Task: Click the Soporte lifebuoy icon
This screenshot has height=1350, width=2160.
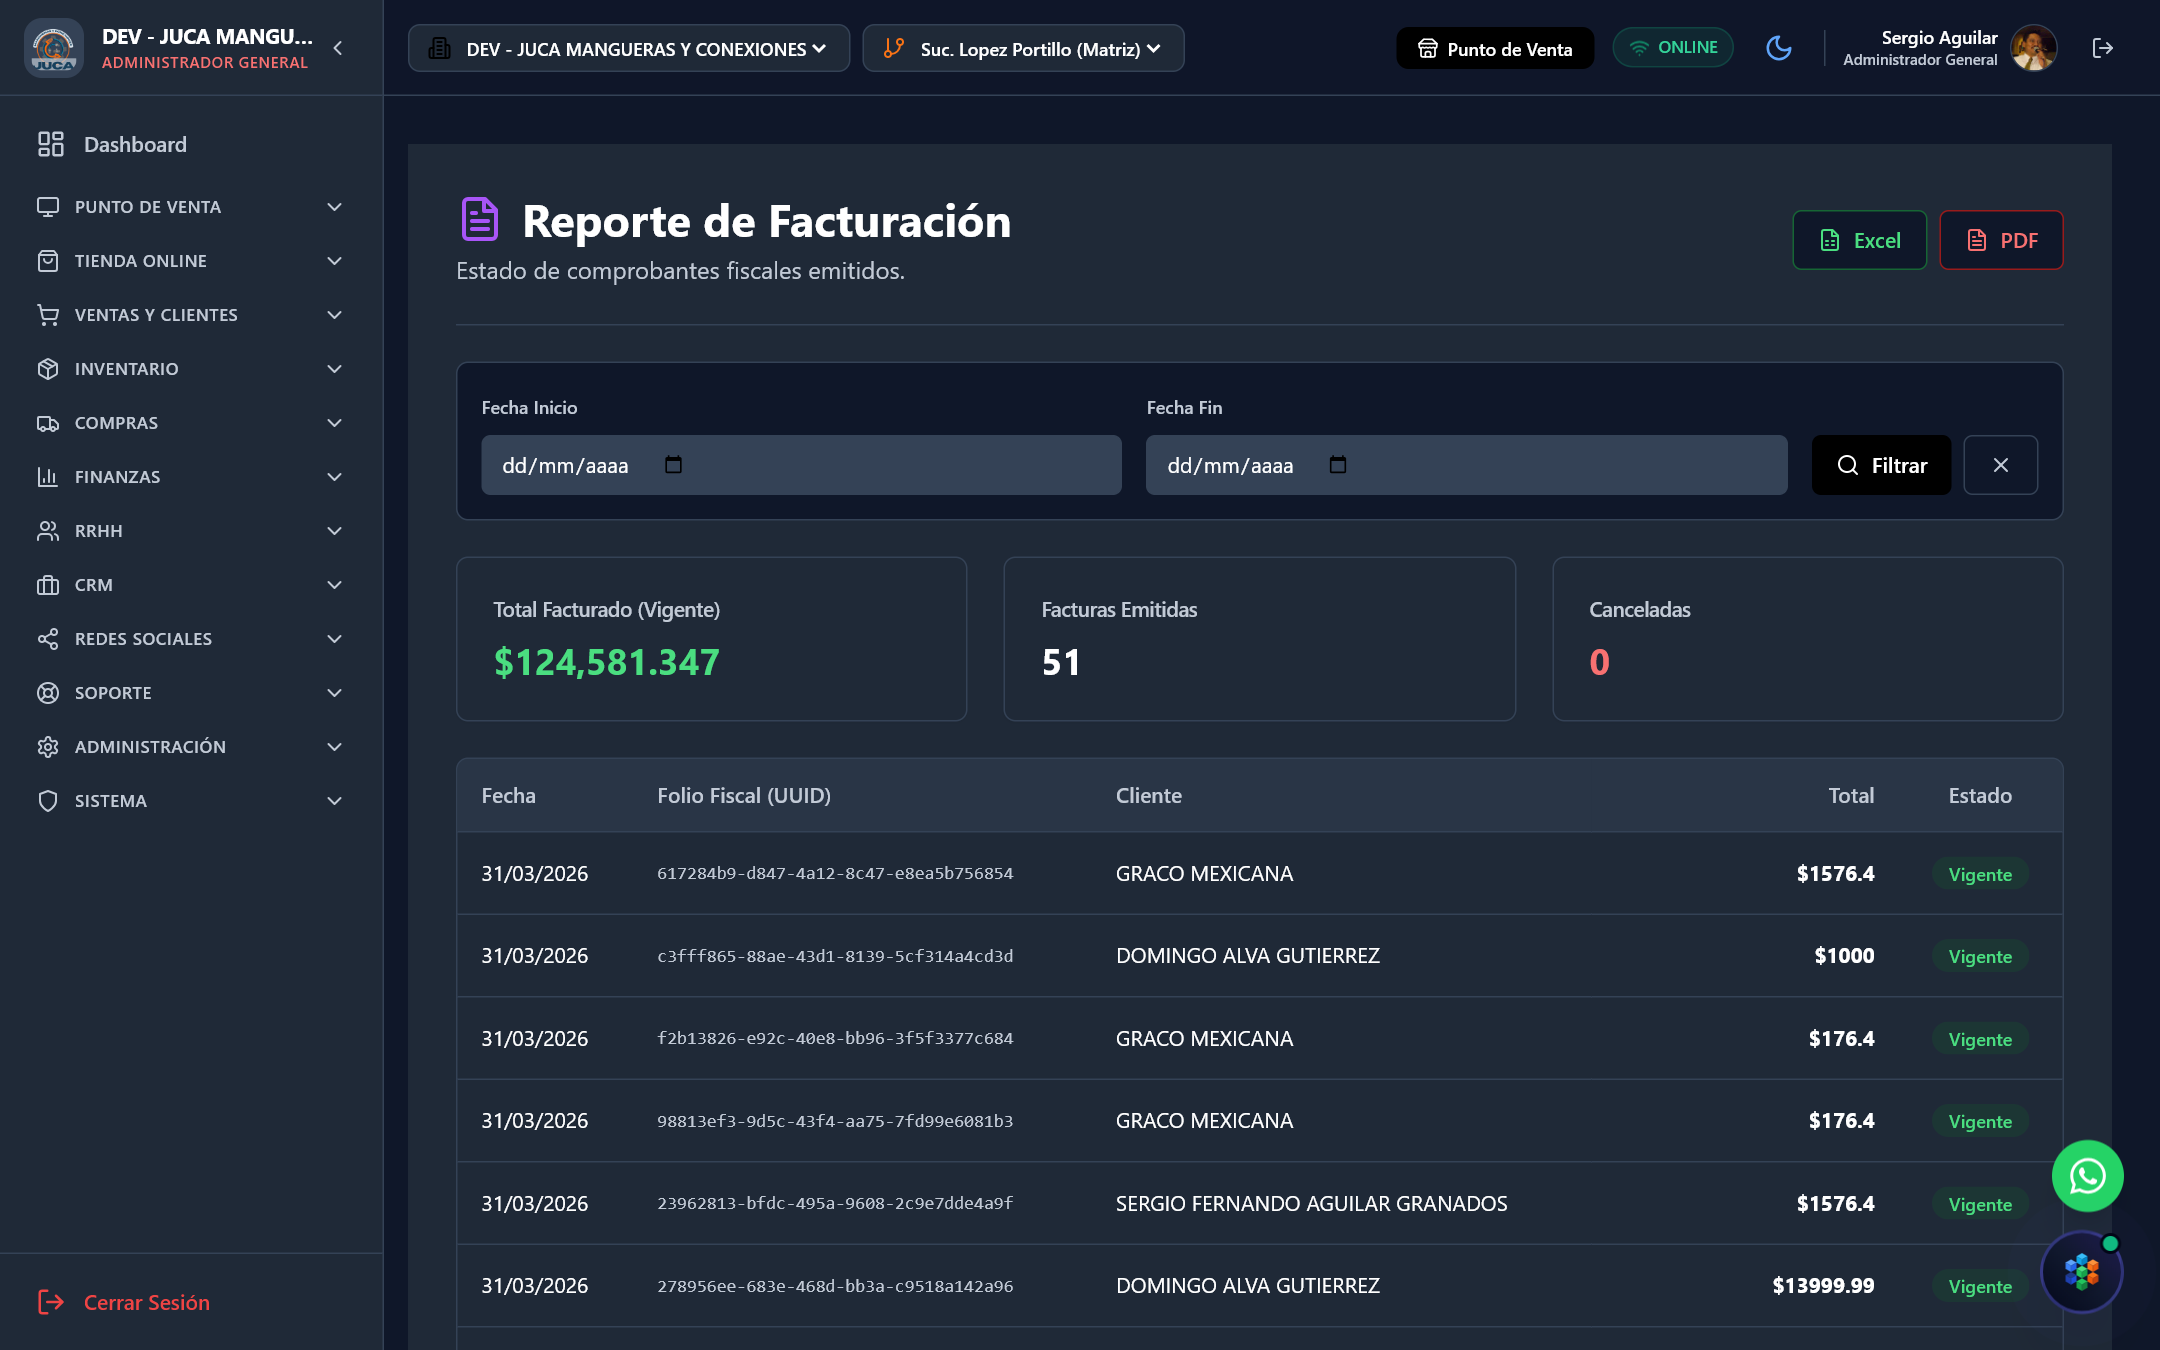Action: 48,693
